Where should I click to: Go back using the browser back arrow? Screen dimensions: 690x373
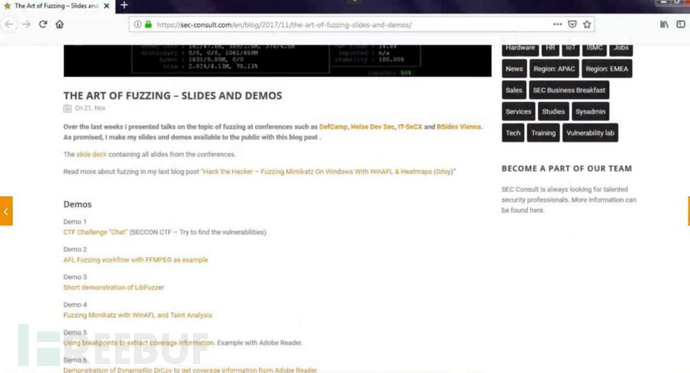point(9,24)
